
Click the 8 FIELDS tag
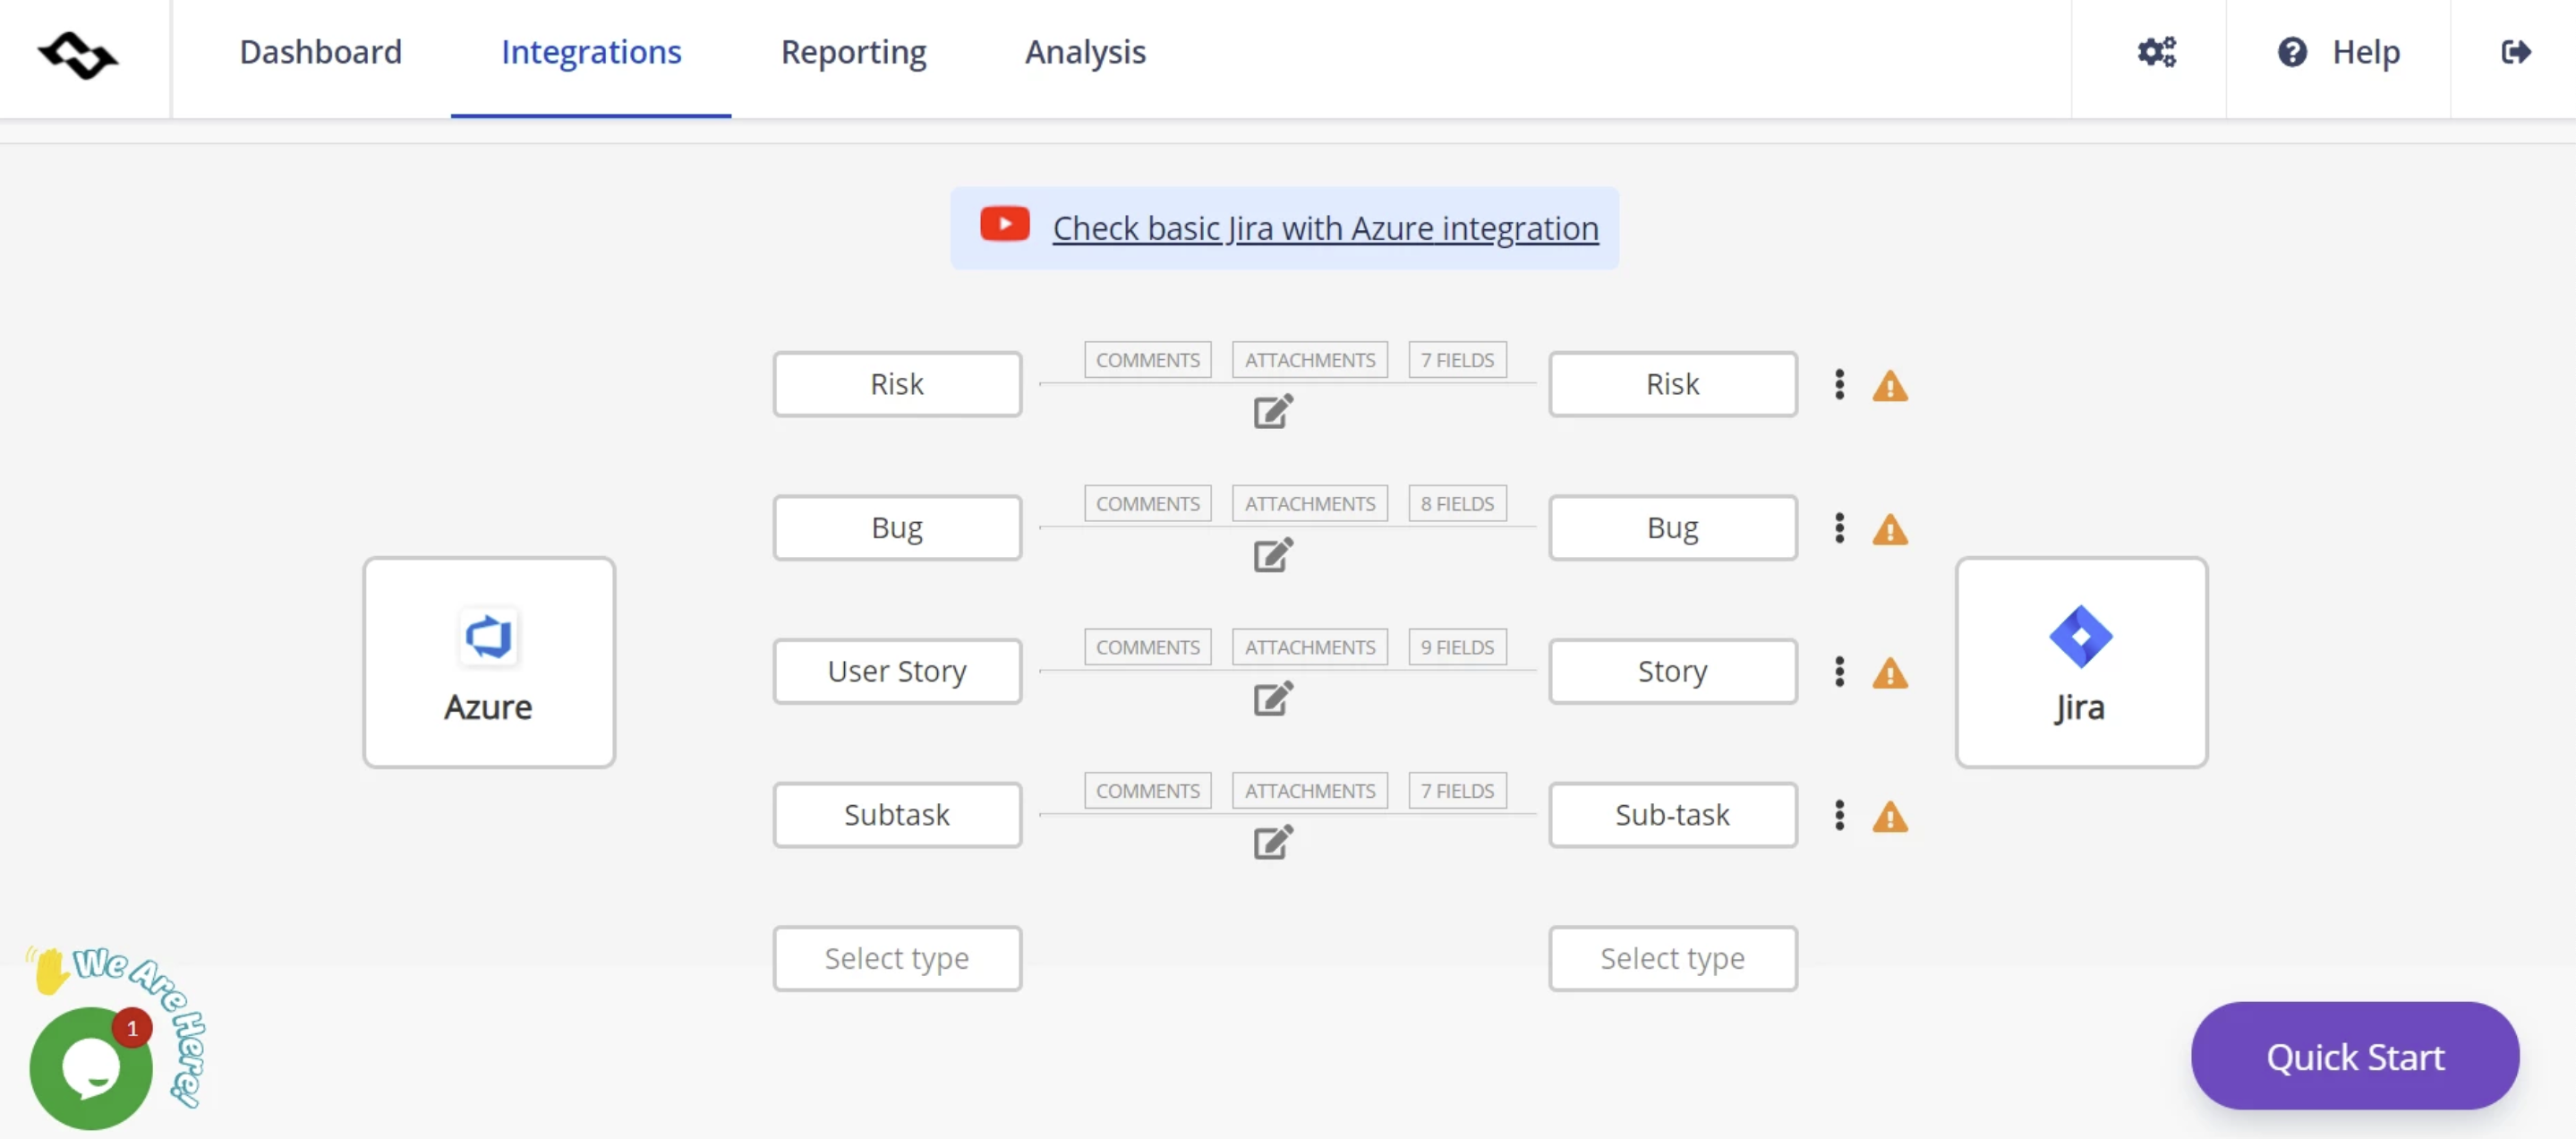coord(1457,504)
